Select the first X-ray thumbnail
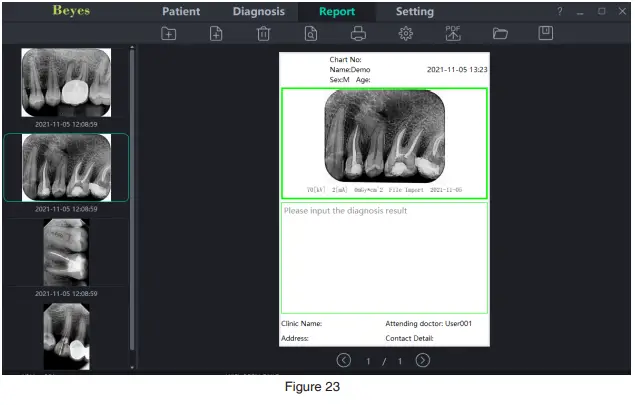635x405 pixels. pos(66,84)
